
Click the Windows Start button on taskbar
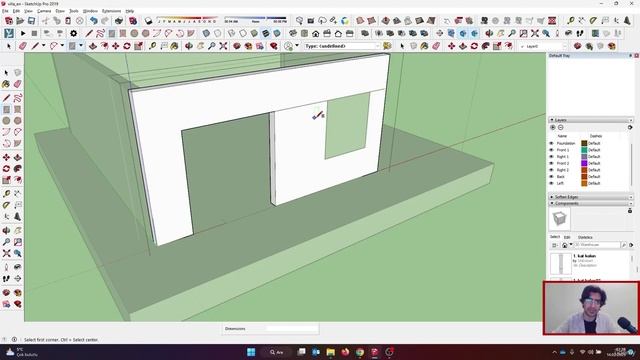251,352
